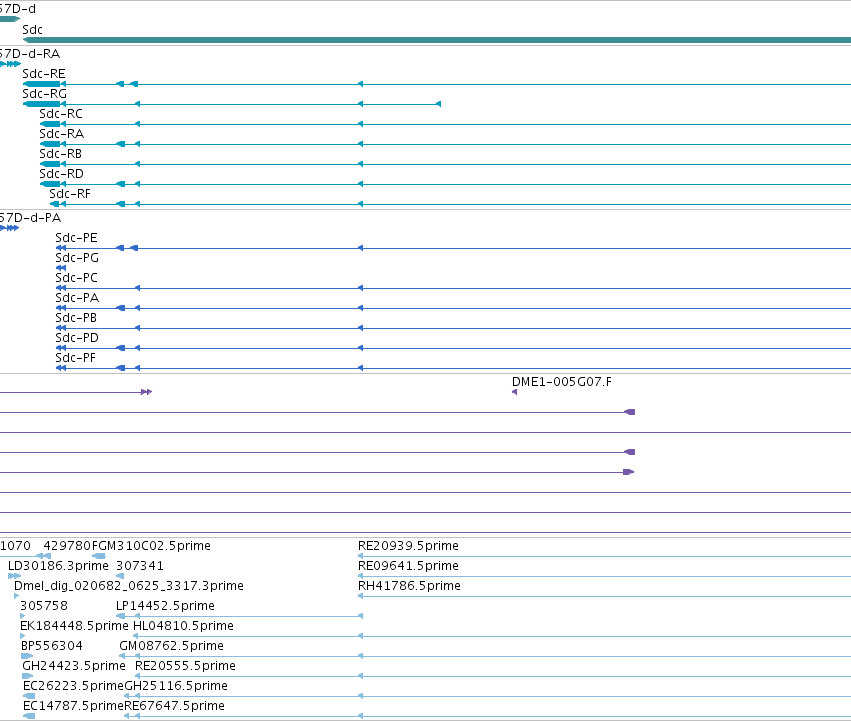The height and width of the screenshot is (721, 851).
Task: Select the Sdc-RD transcript label
Action: click(x=61, y=174)
